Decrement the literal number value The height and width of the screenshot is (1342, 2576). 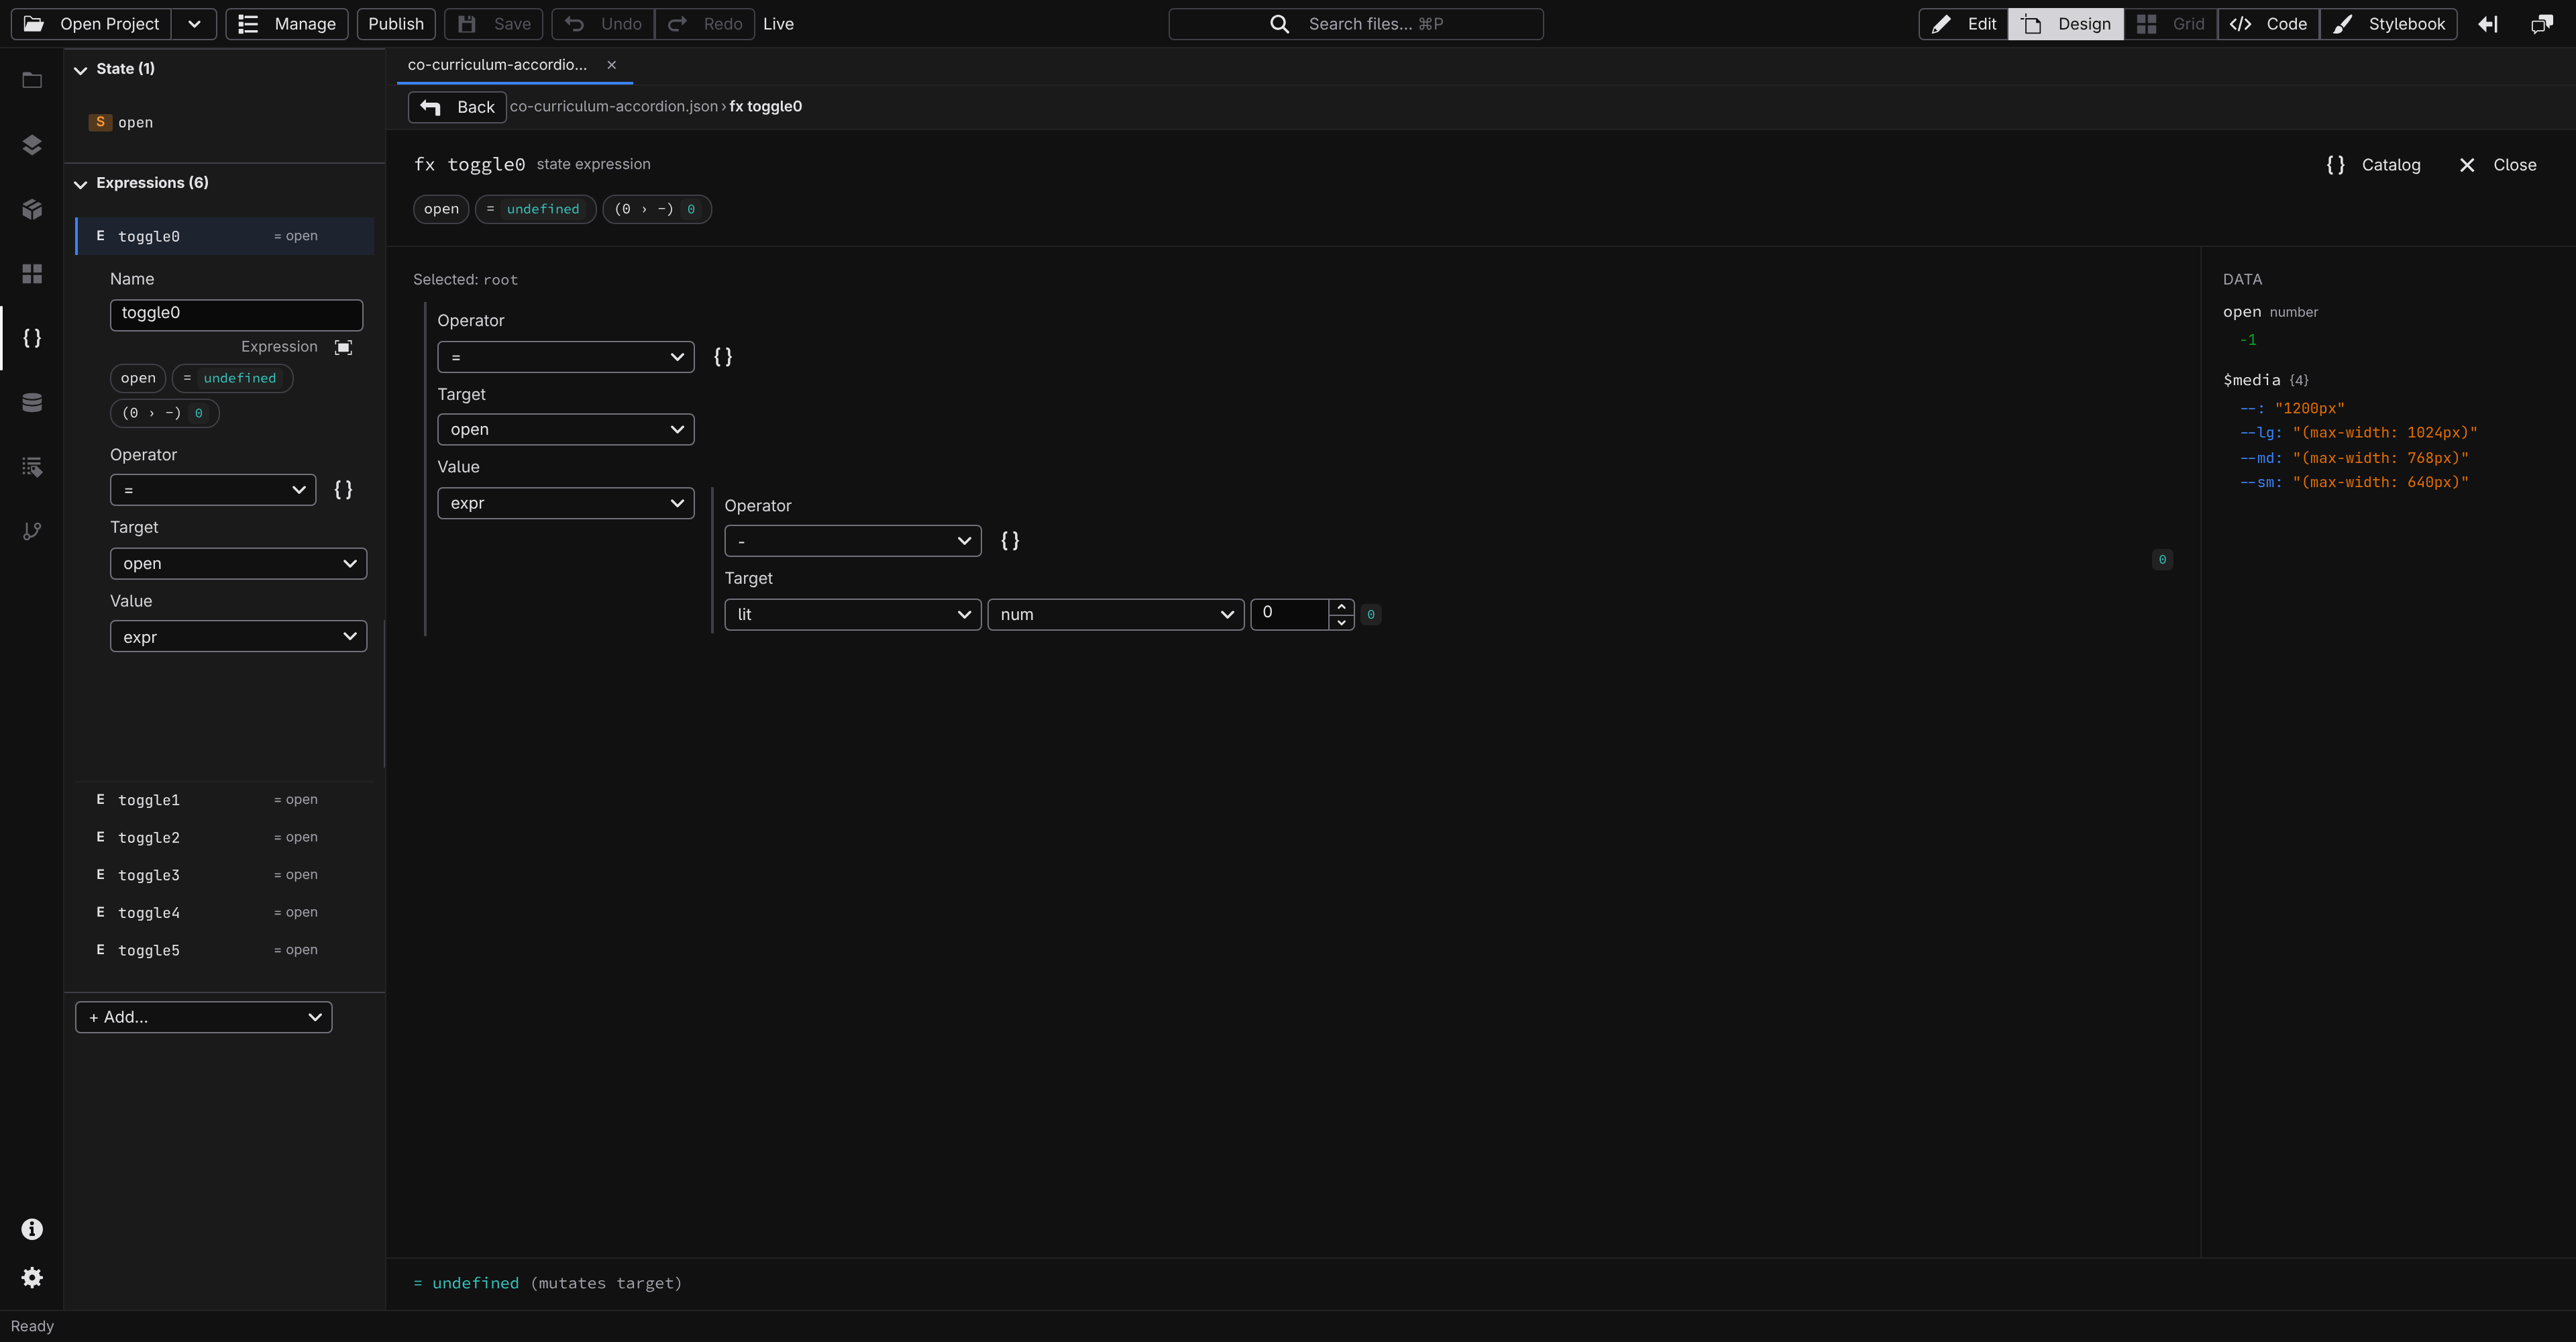click(x=1341, y=622)
